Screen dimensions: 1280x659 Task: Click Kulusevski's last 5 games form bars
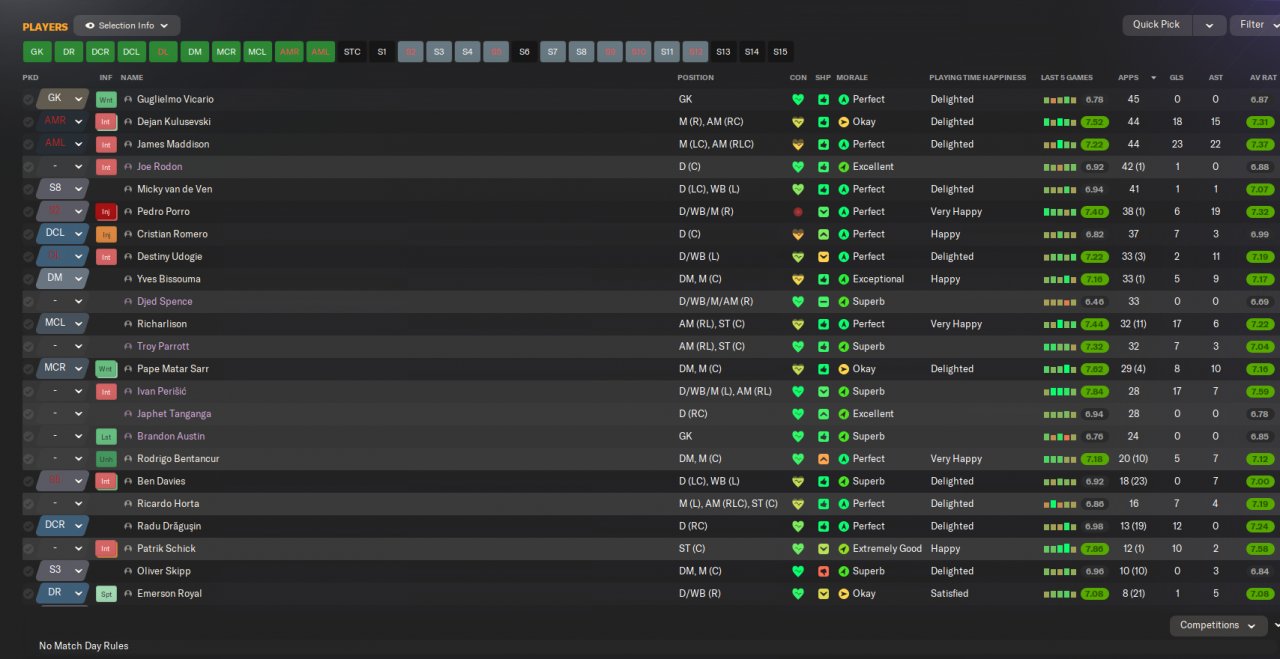point(1059,122)
